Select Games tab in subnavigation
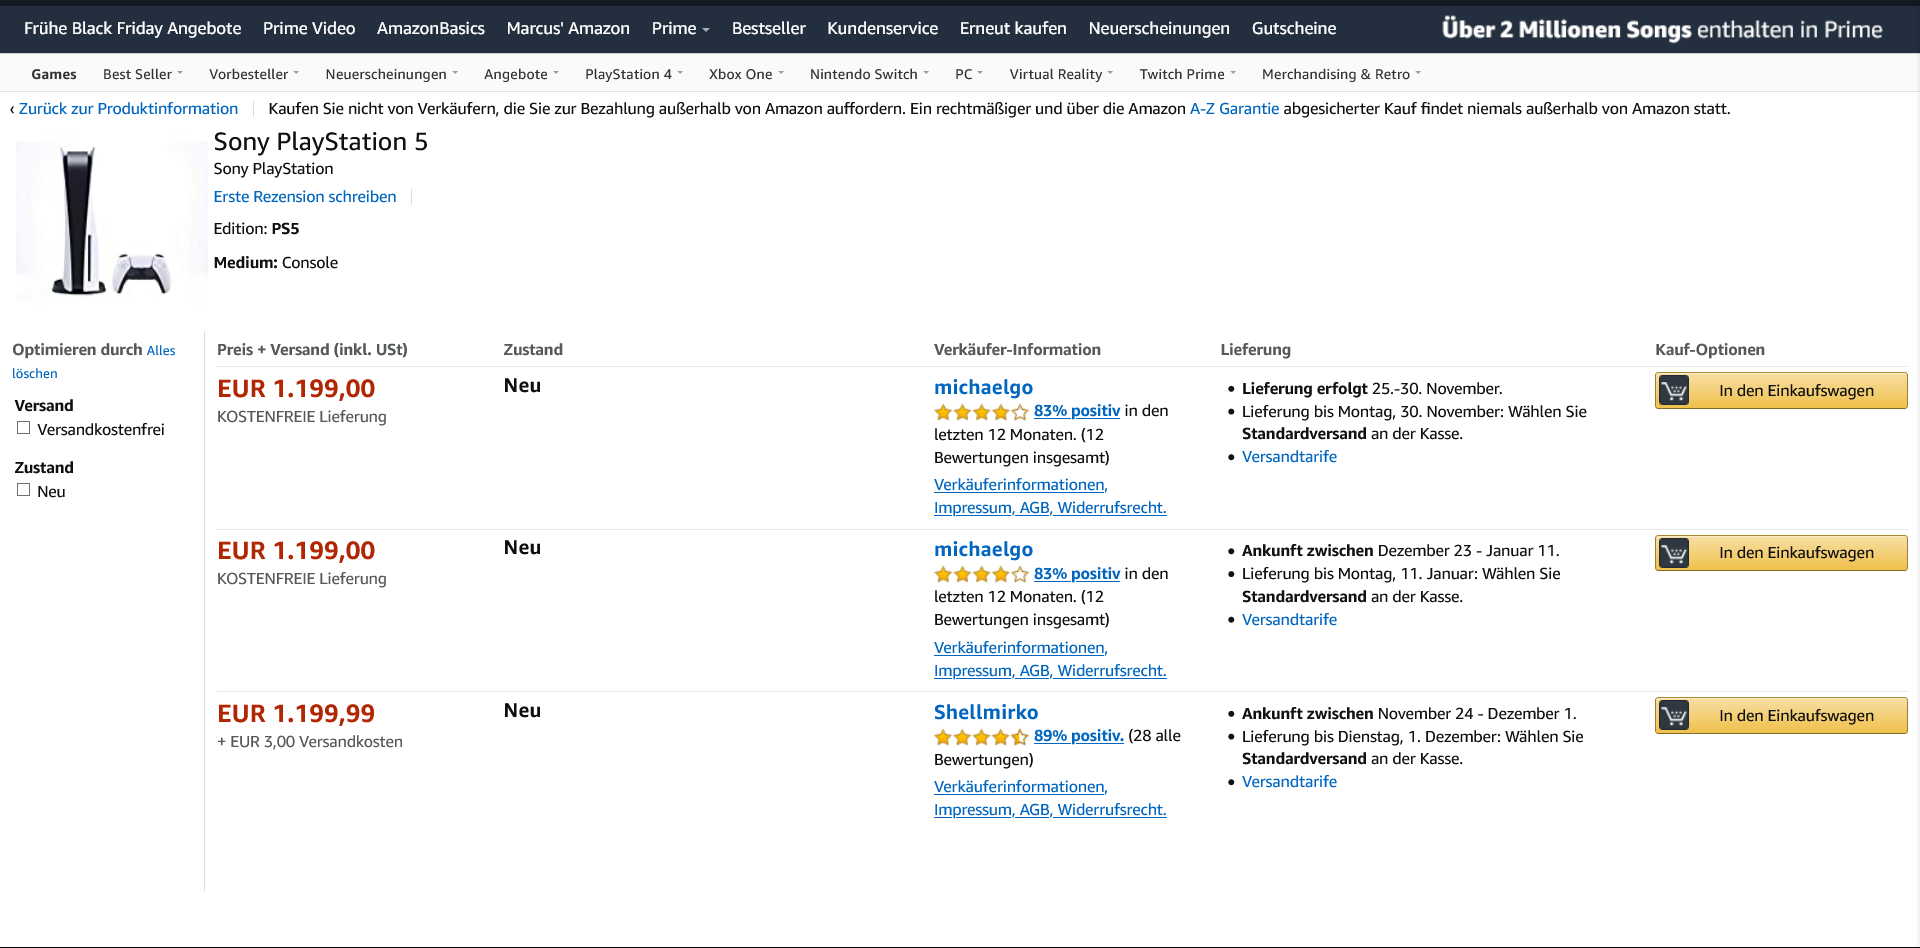 point(54,74)
